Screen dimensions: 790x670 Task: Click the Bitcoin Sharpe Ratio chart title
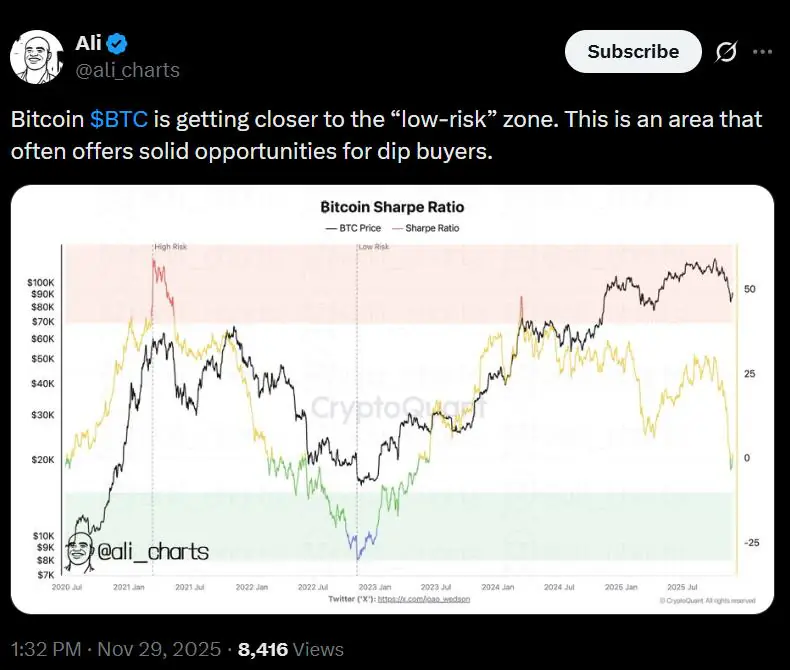(392, 208)
